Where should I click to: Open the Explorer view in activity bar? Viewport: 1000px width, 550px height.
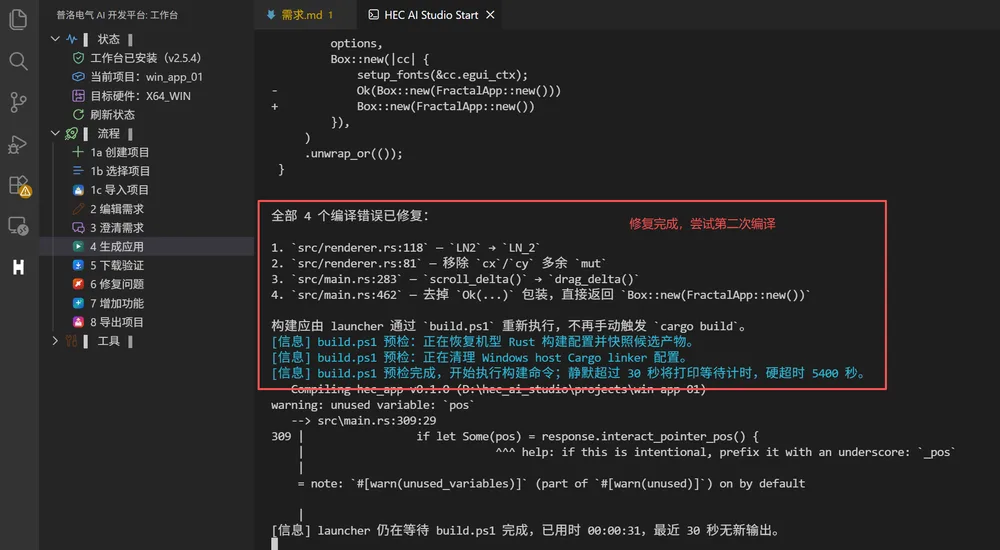(x=18, y=20)
